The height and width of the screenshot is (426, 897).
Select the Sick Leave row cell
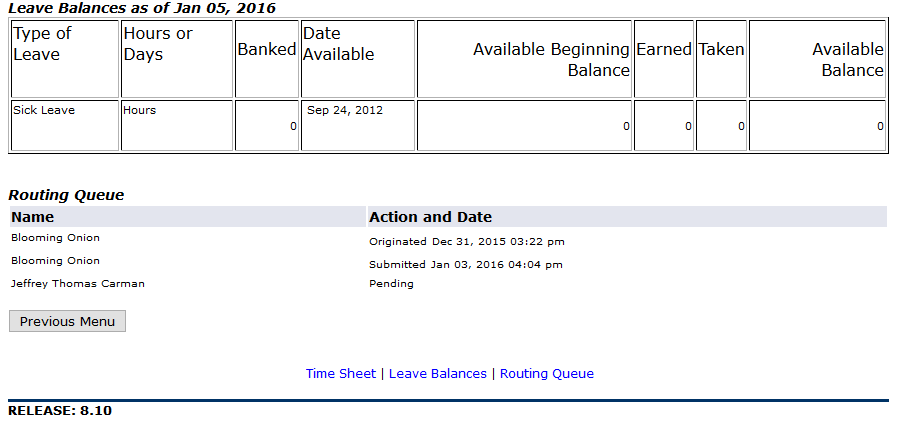pyautogui.click(x=65, y=125)
